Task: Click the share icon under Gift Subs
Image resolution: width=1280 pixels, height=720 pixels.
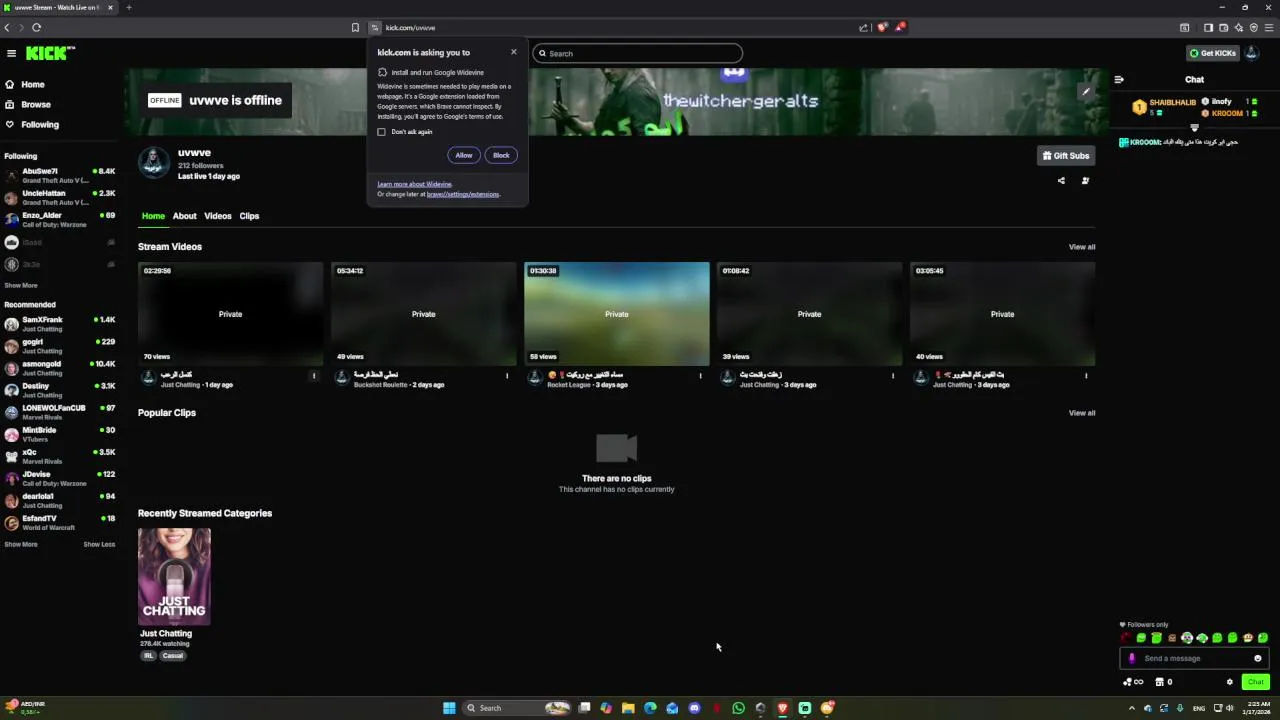Action: 1061,181
